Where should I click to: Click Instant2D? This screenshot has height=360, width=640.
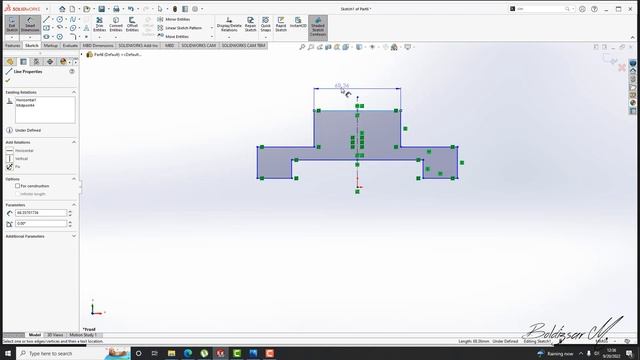(x=298, y=22)
